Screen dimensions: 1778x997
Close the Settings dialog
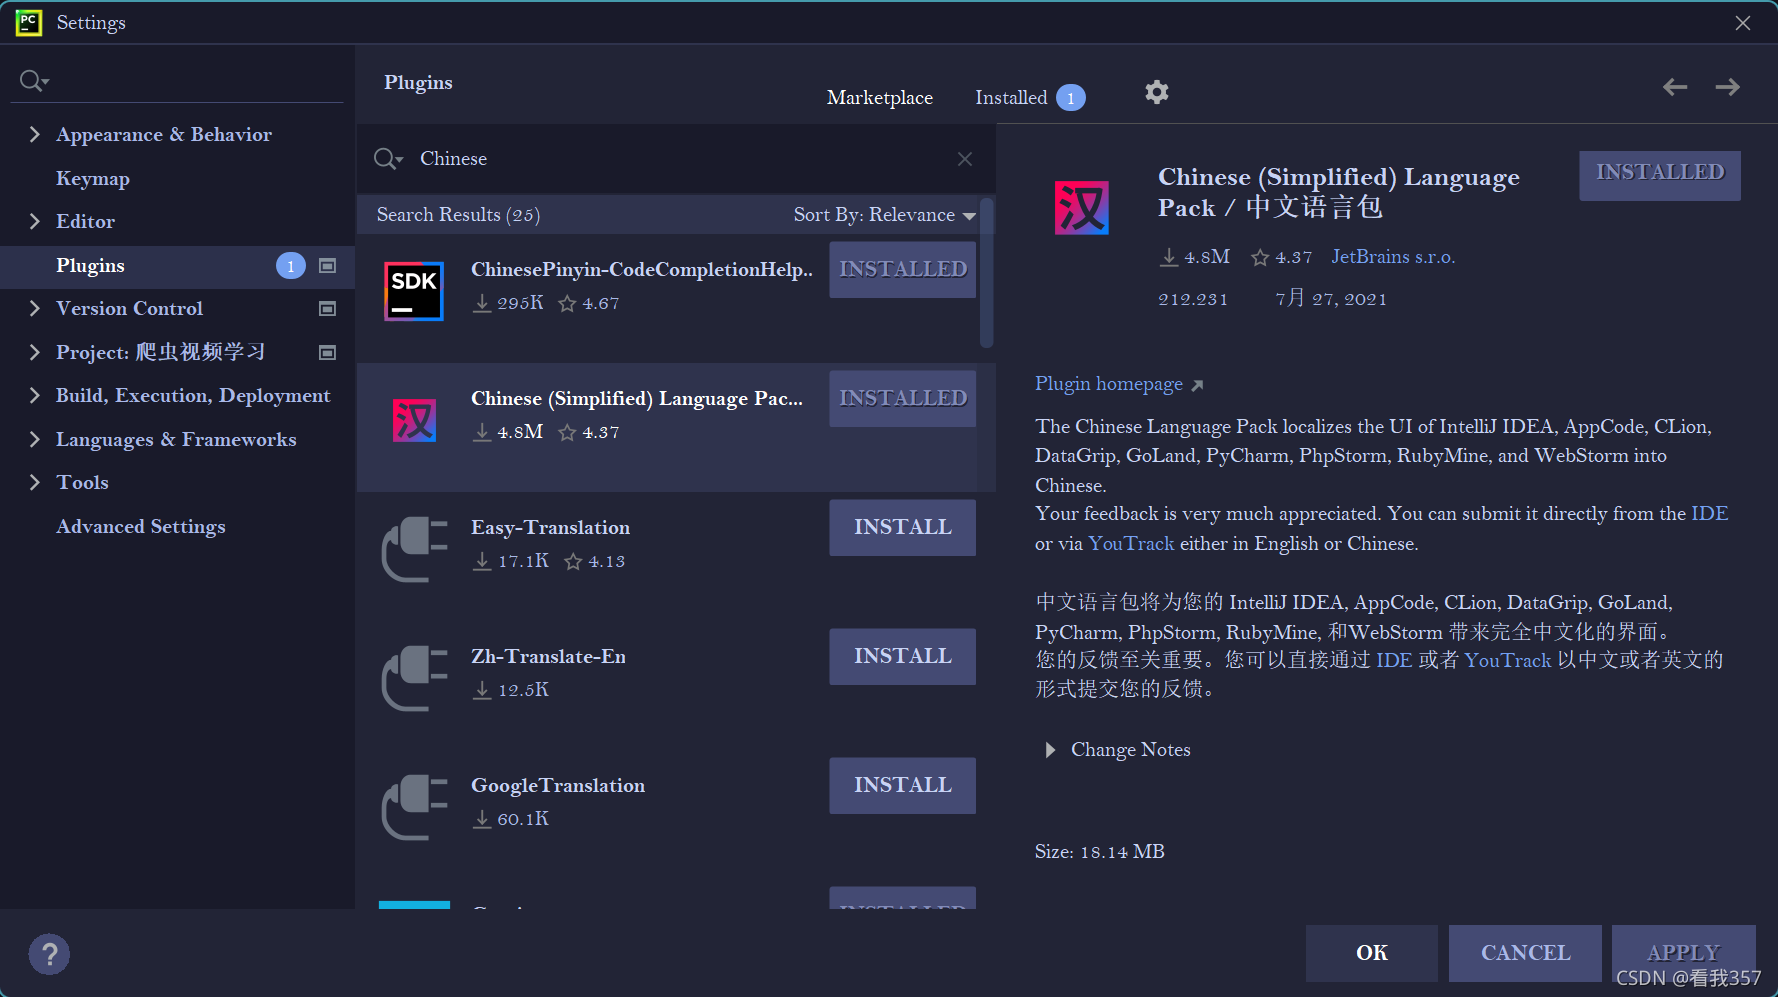(1743, 23)
